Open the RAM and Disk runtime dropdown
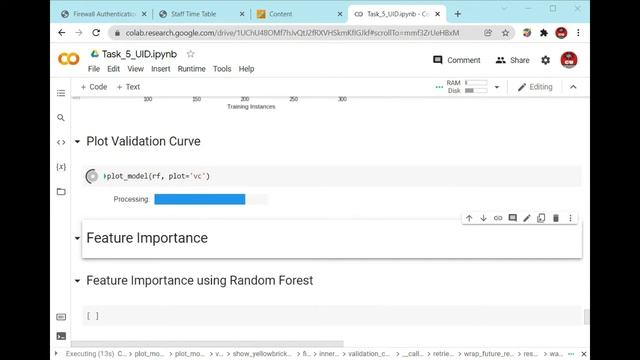Viewport: 640px width, 360px height. point(497,87)
